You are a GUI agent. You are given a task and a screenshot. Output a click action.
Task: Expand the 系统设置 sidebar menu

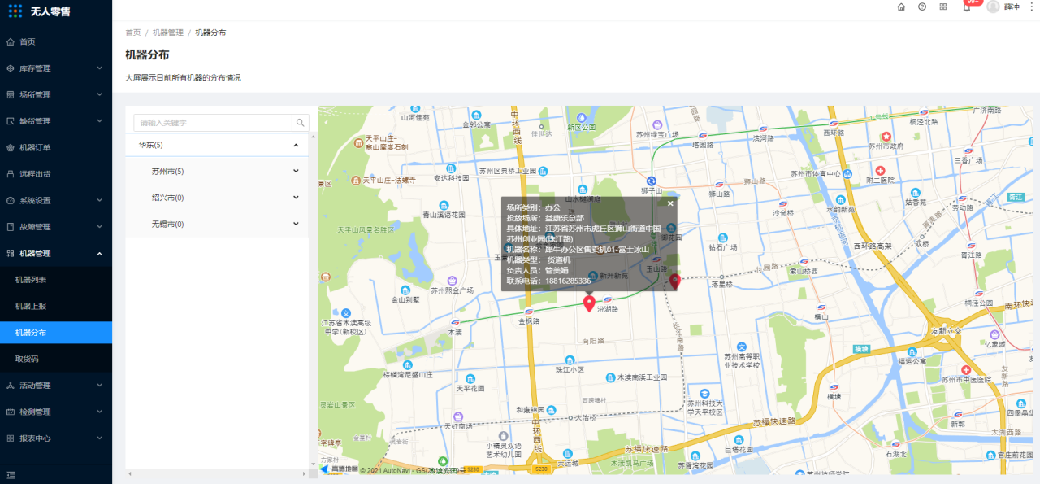[56, 200]
